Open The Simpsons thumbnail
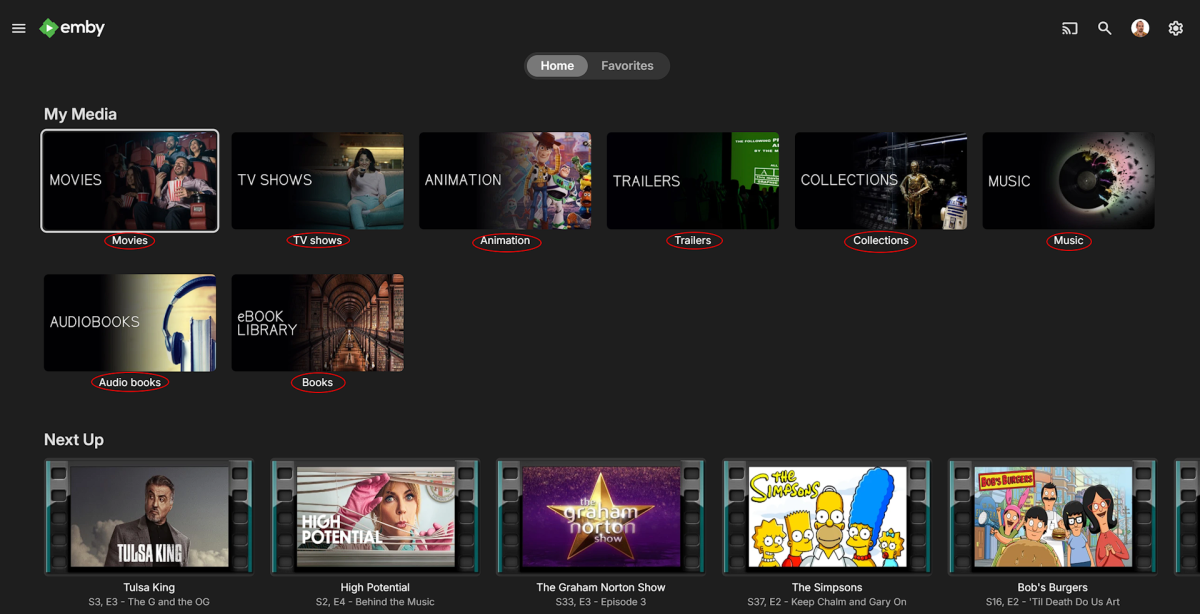This screenshot has width=1200, height=614. [x=827, y=517]
